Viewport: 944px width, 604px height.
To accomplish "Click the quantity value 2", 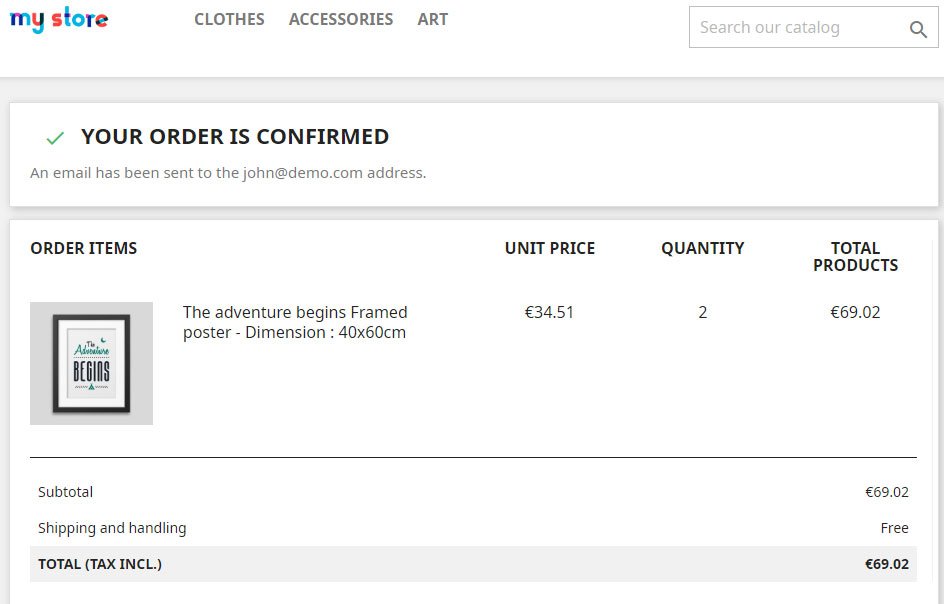I will coord(703,312).
